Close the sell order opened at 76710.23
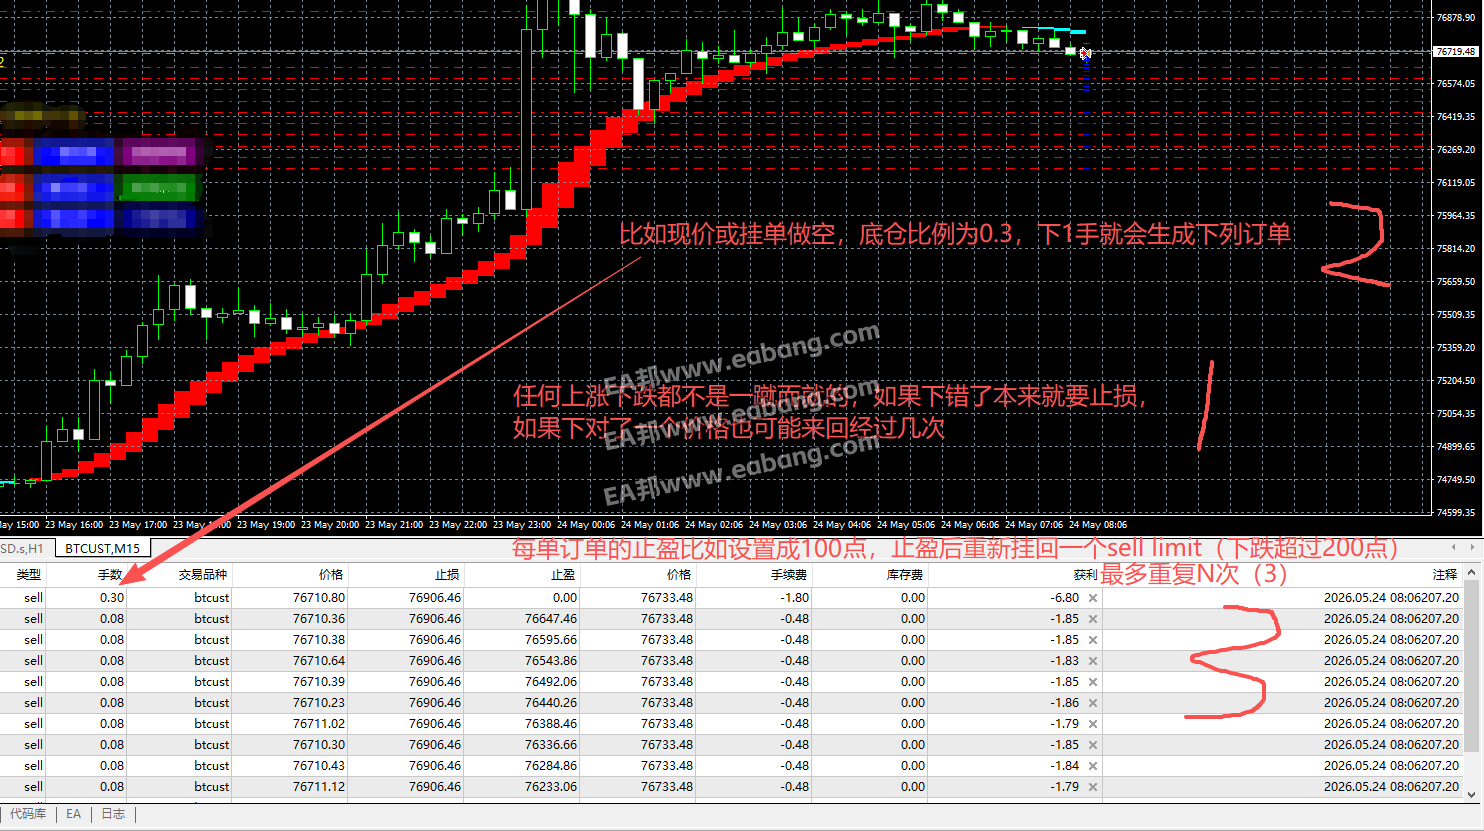Screen dimensions: 1484x831 [x=1093, y=703]
